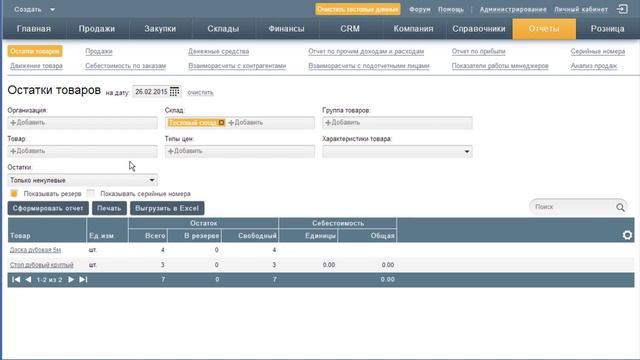
Task: Click the Всего column header
Action: click(148, 236)
